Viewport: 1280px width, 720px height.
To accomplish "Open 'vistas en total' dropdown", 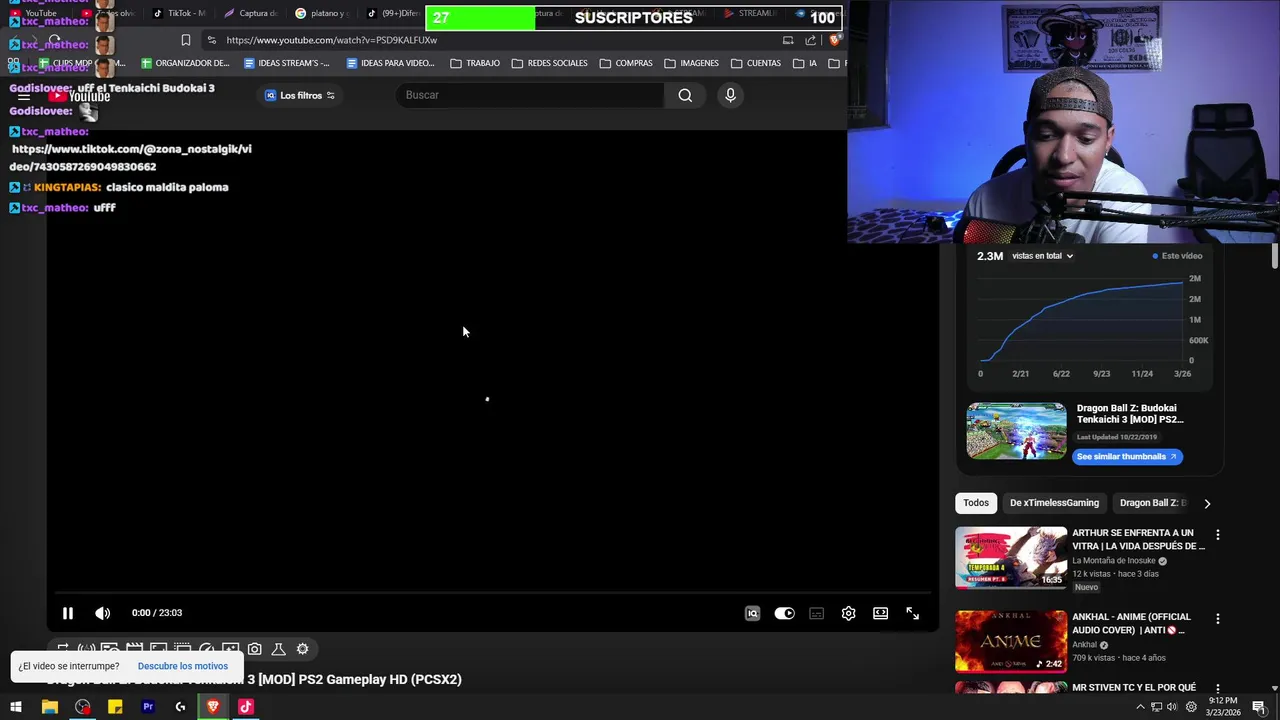I will tap(1042, 256).
